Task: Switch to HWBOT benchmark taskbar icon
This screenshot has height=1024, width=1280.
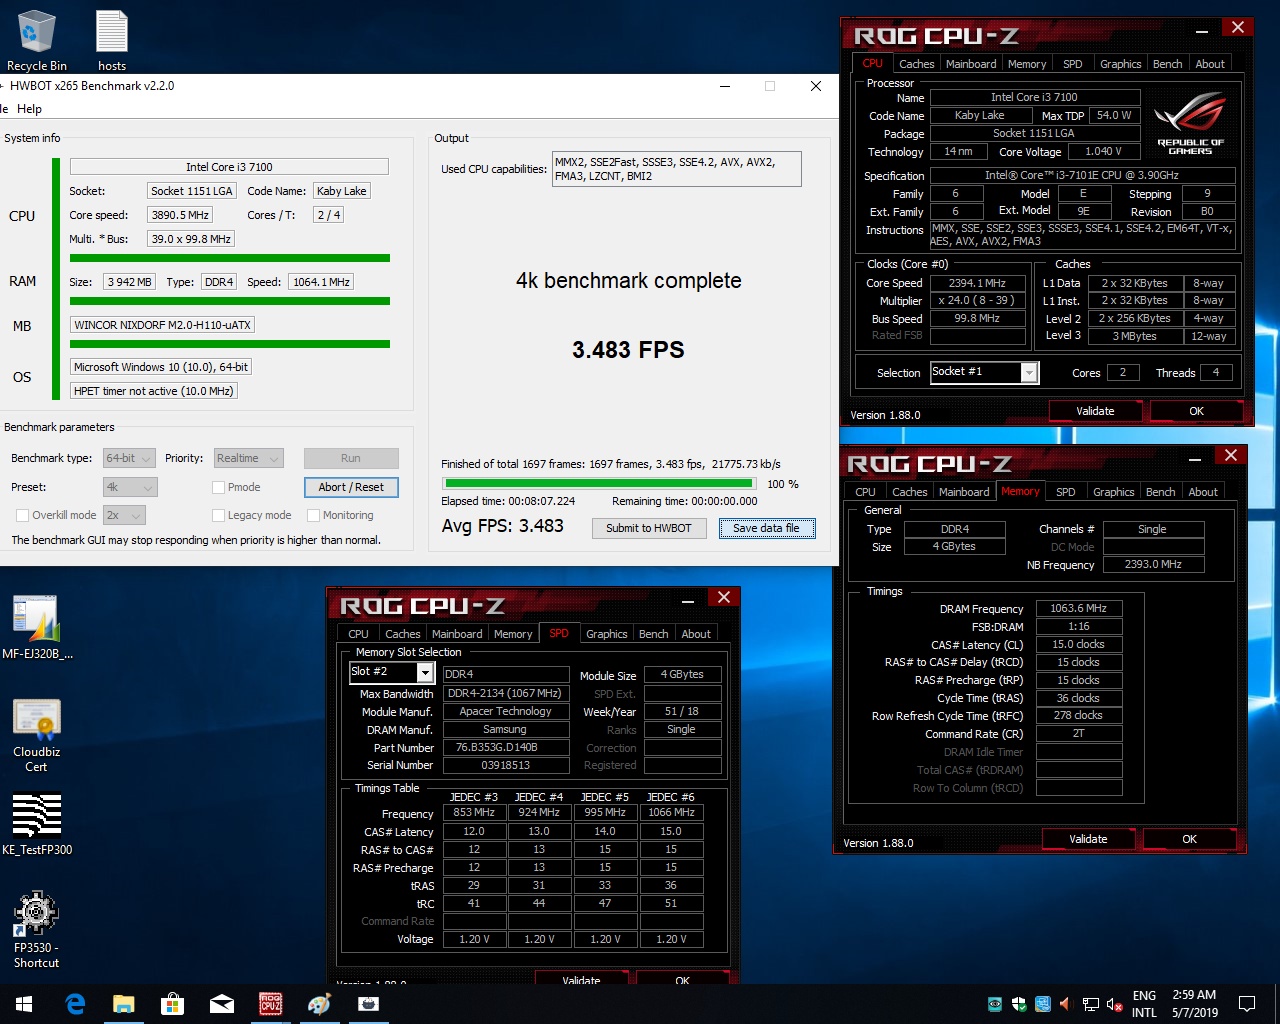Action: 368,1004
